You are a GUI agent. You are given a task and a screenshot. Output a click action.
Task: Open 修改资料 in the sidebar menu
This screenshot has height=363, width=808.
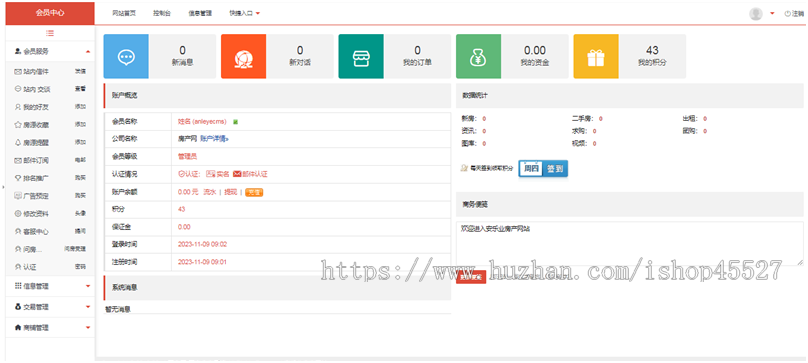(x=36, y=214)
